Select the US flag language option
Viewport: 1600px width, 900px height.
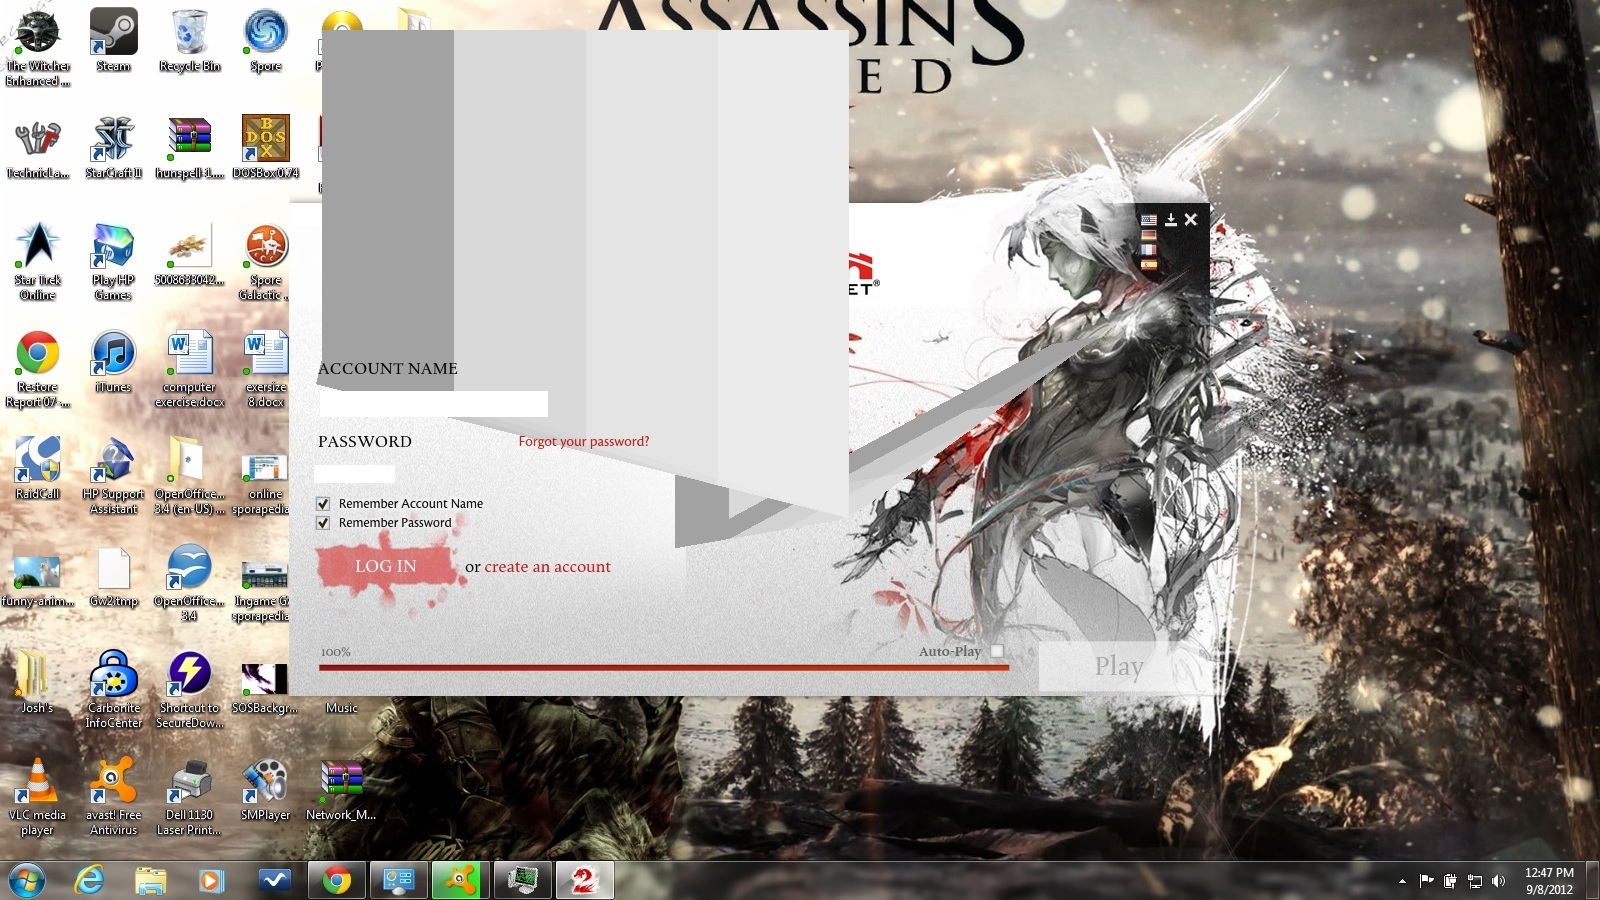pos(1149,220)
